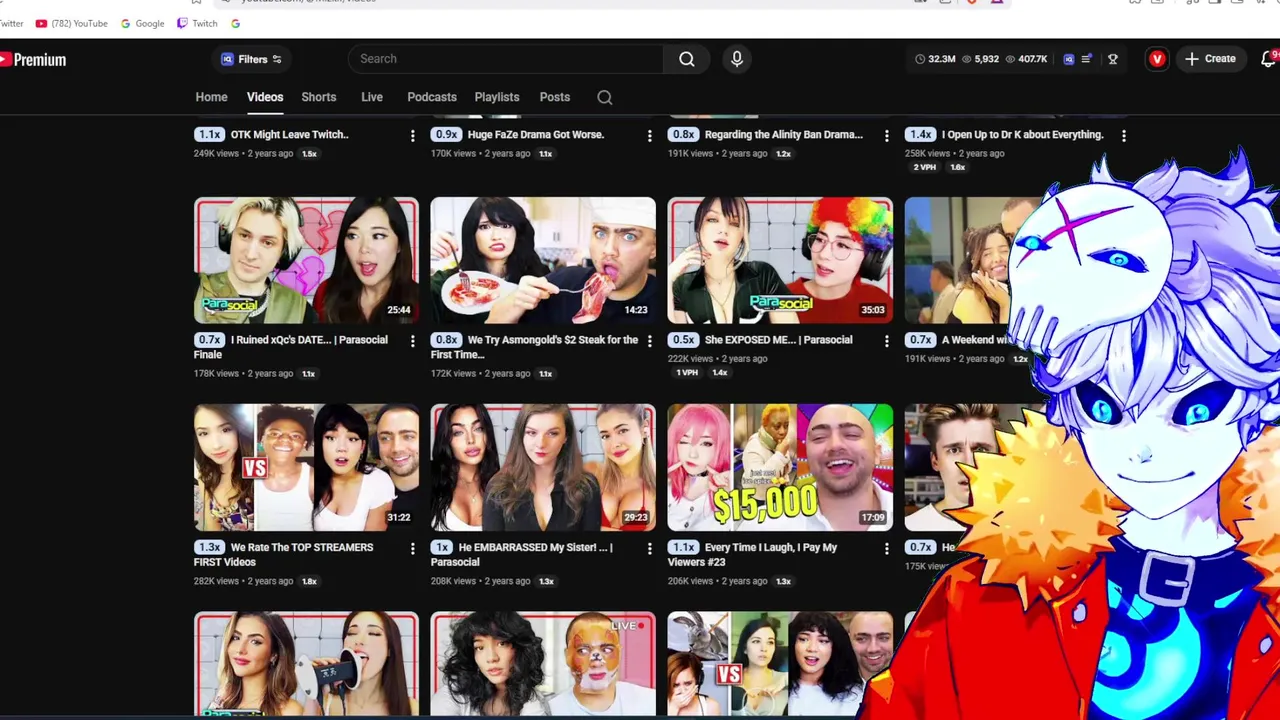The height and width of the screenshot is (720, 1280).
Task: Click the 32.3M clock stat
Action: (x=935, y=59)
